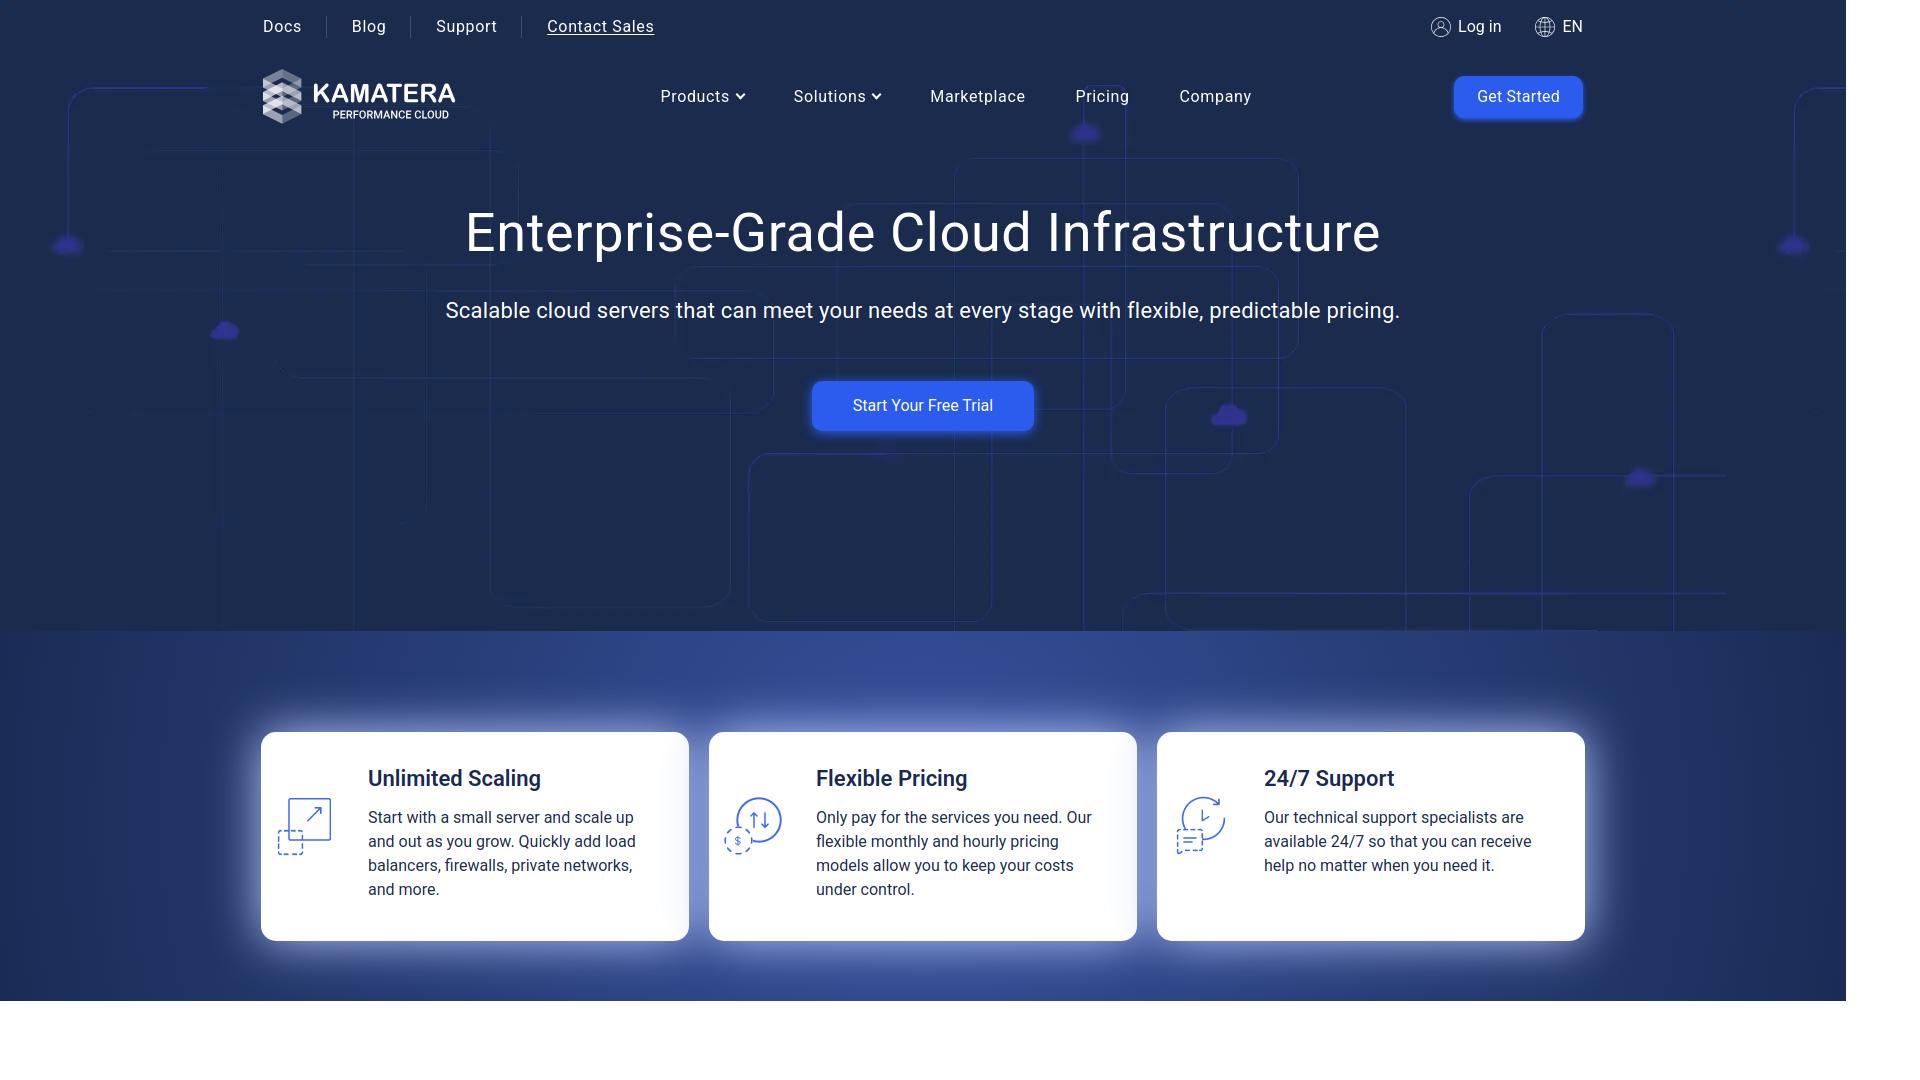Image resolution: width=1920 pixels, height=1080 pixels.
Task: Click the globe language icon
Action: 1544,27
